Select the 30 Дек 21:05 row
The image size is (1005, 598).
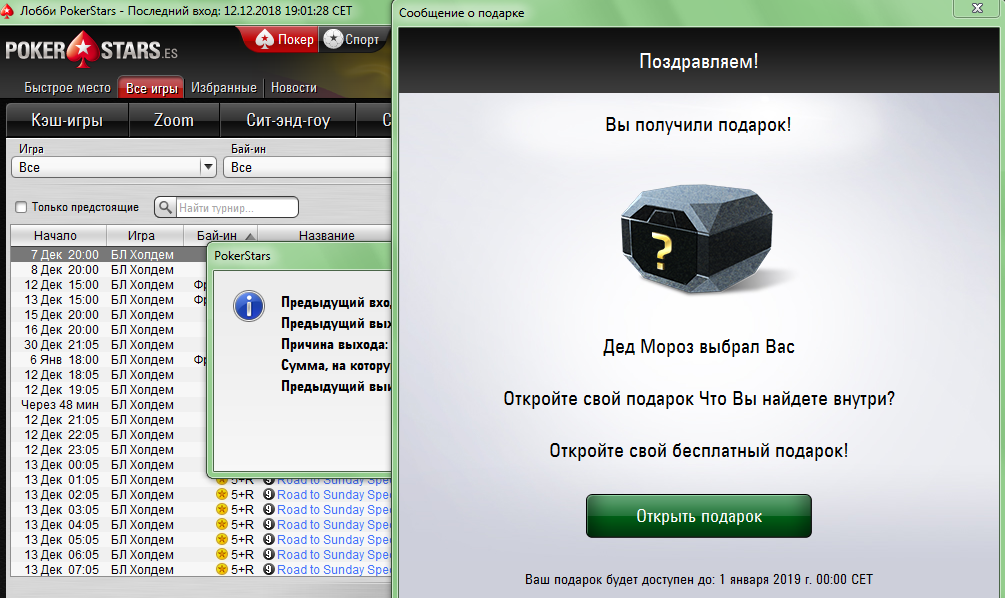pyautogui.click(x=109, y=345)
